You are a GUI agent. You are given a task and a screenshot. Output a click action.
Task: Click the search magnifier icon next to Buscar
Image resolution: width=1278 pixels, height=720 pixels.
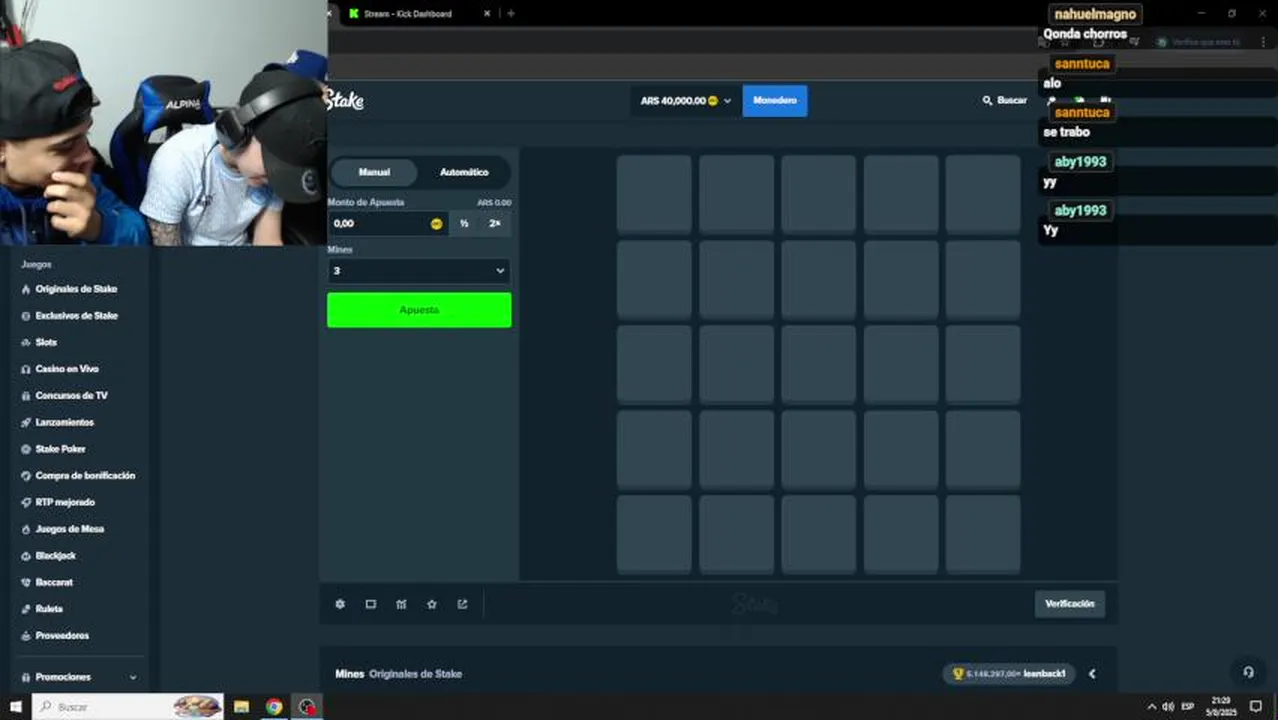pos(987,100)
